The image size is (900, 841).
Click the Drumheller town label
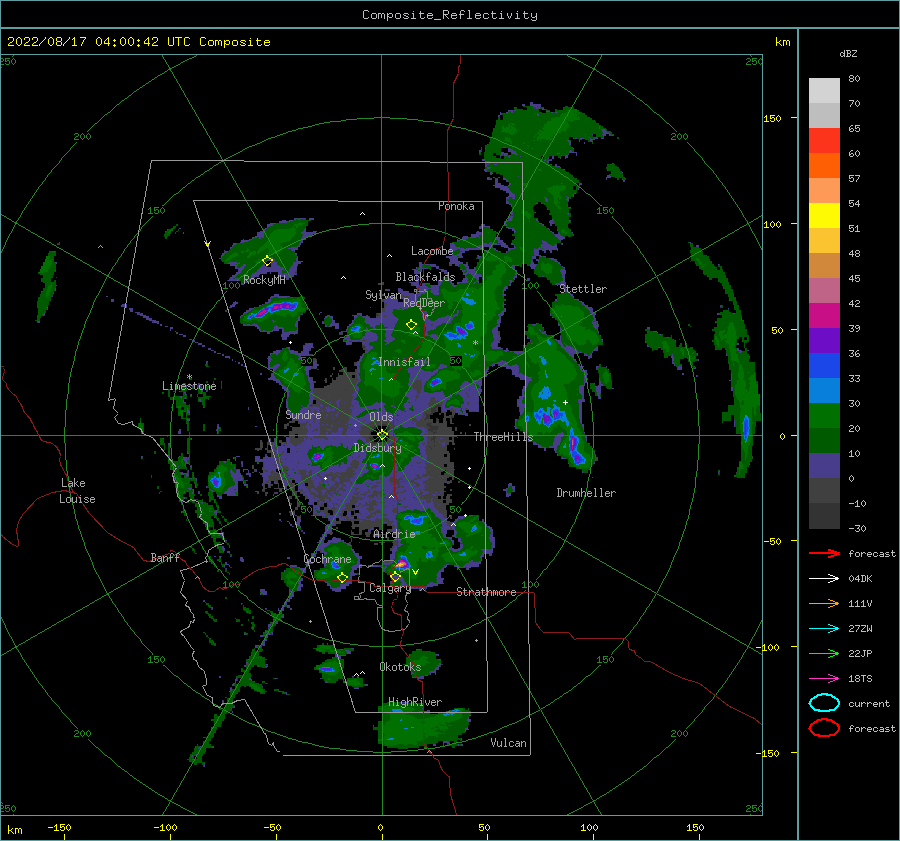[x=586, y=493]
